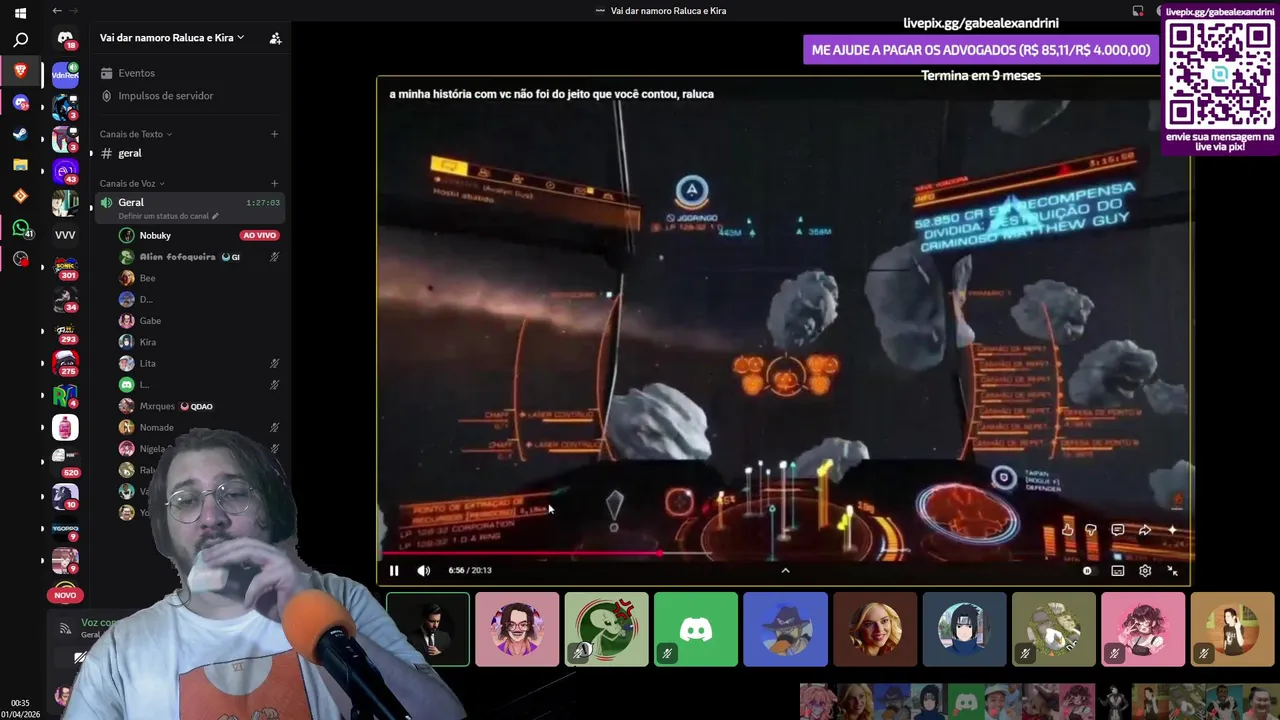Open the VVV server in sidebar
The image size is (1280, 720).
tap(65, 235)
